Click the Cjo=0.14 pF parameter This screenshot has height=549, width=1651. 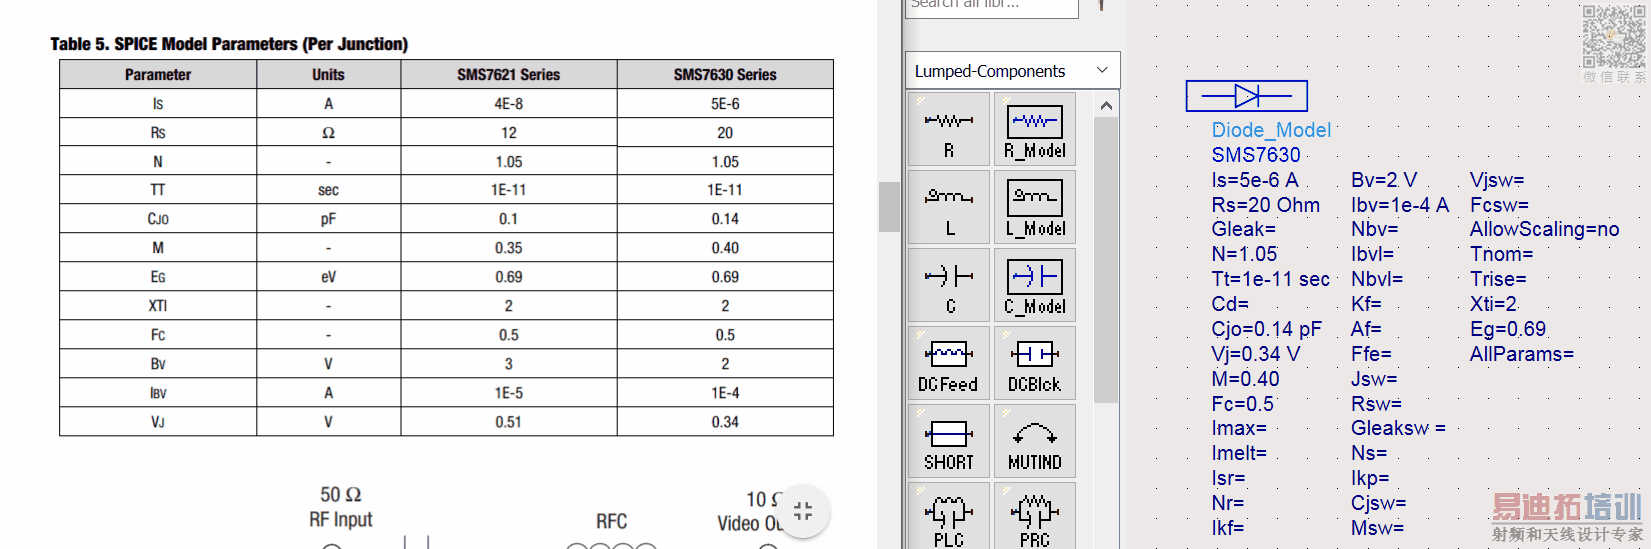click(1266, 329)
